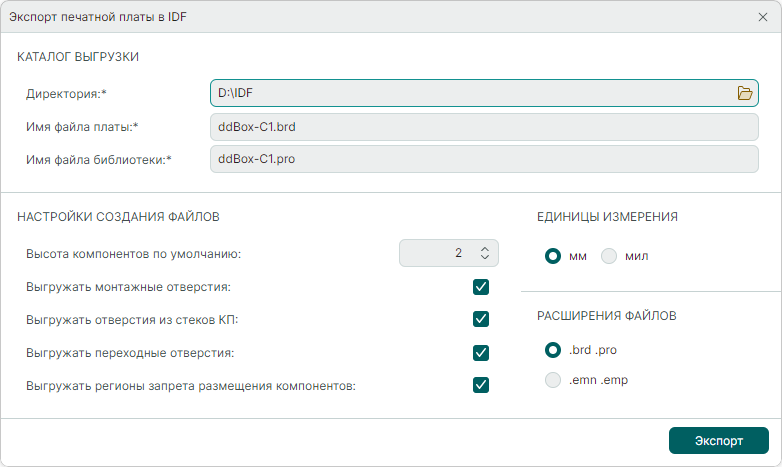This screenshot has height=467, width=782.
Task: Toggle the Выгружать монтажные отверстия checkbox
Action: pyautogui.click(x=481, y=287)
